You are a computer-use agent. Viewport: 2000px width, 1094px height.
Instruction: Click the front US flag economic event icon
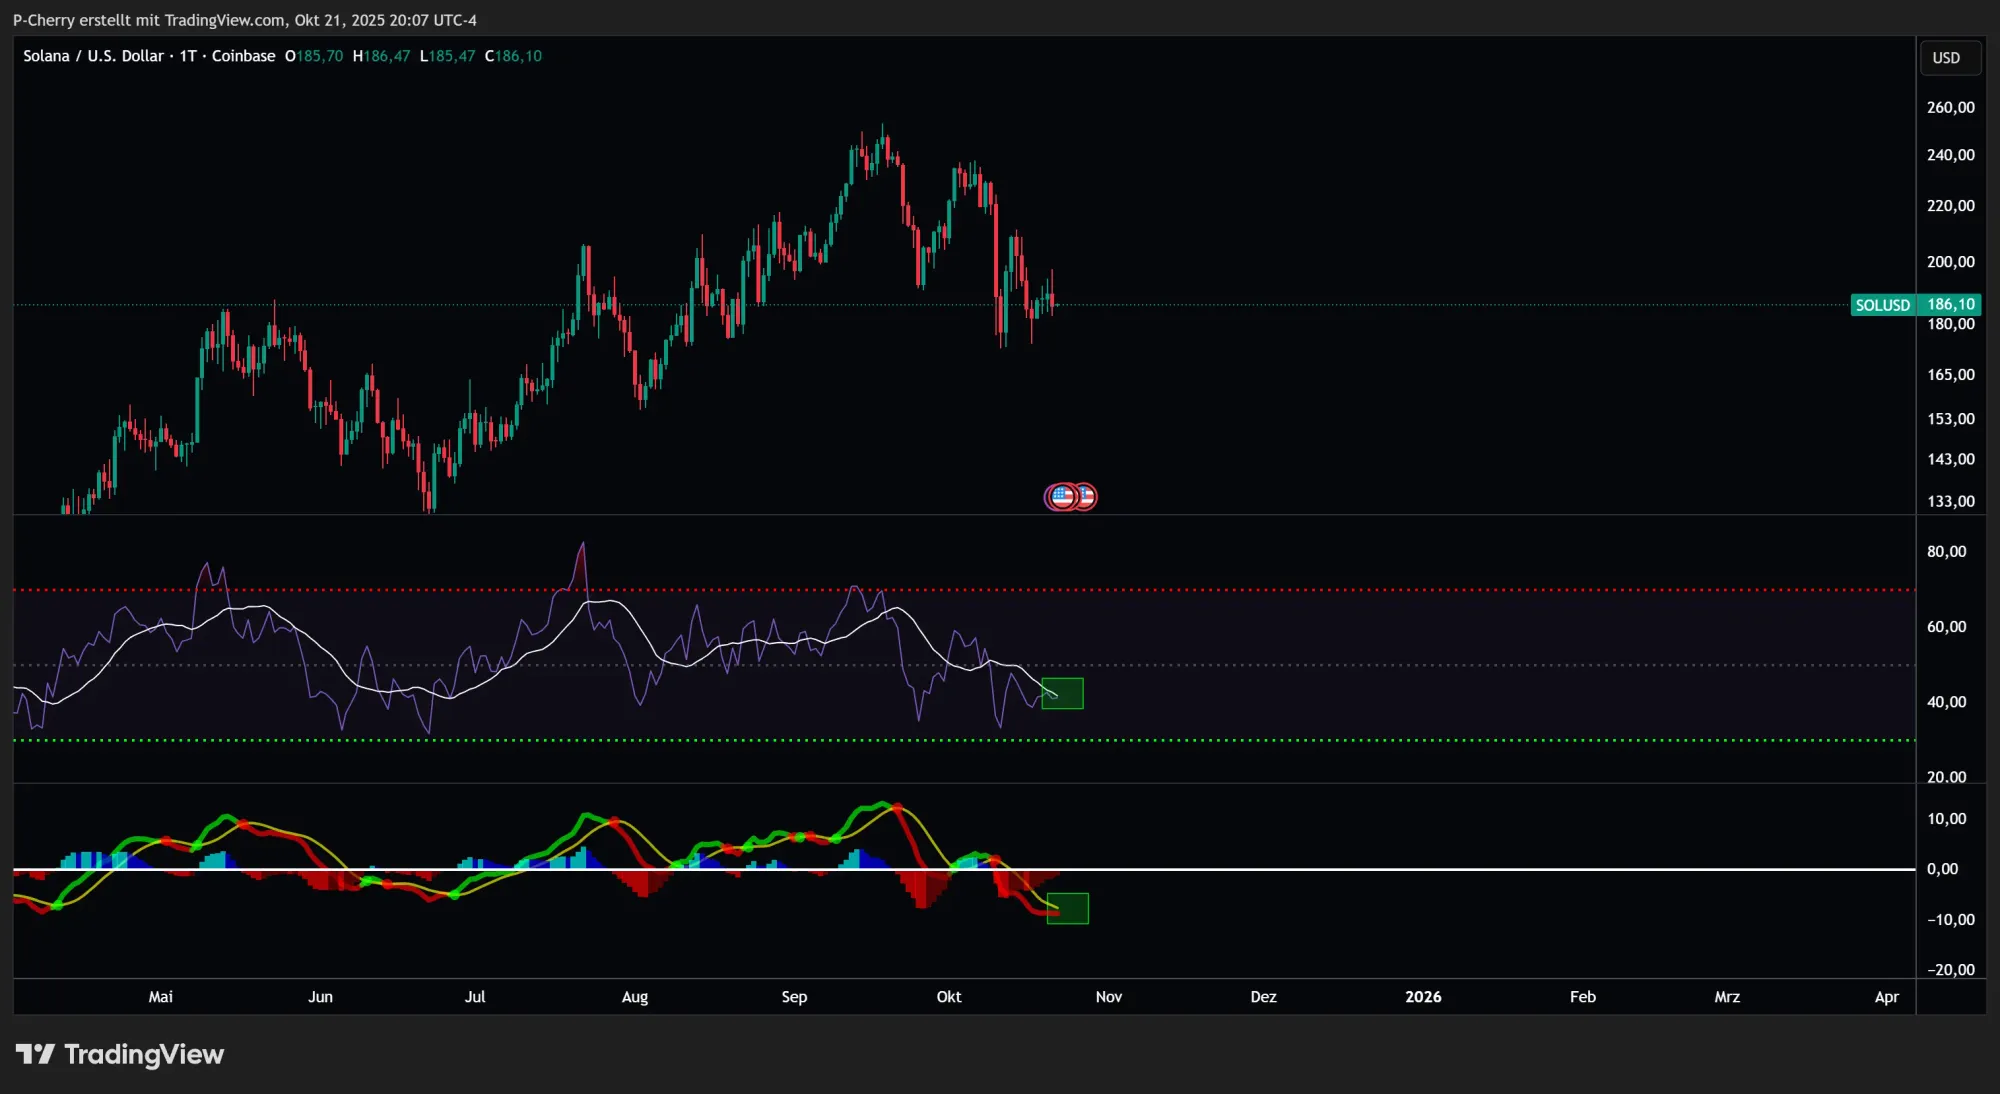tap(1061, 496)
